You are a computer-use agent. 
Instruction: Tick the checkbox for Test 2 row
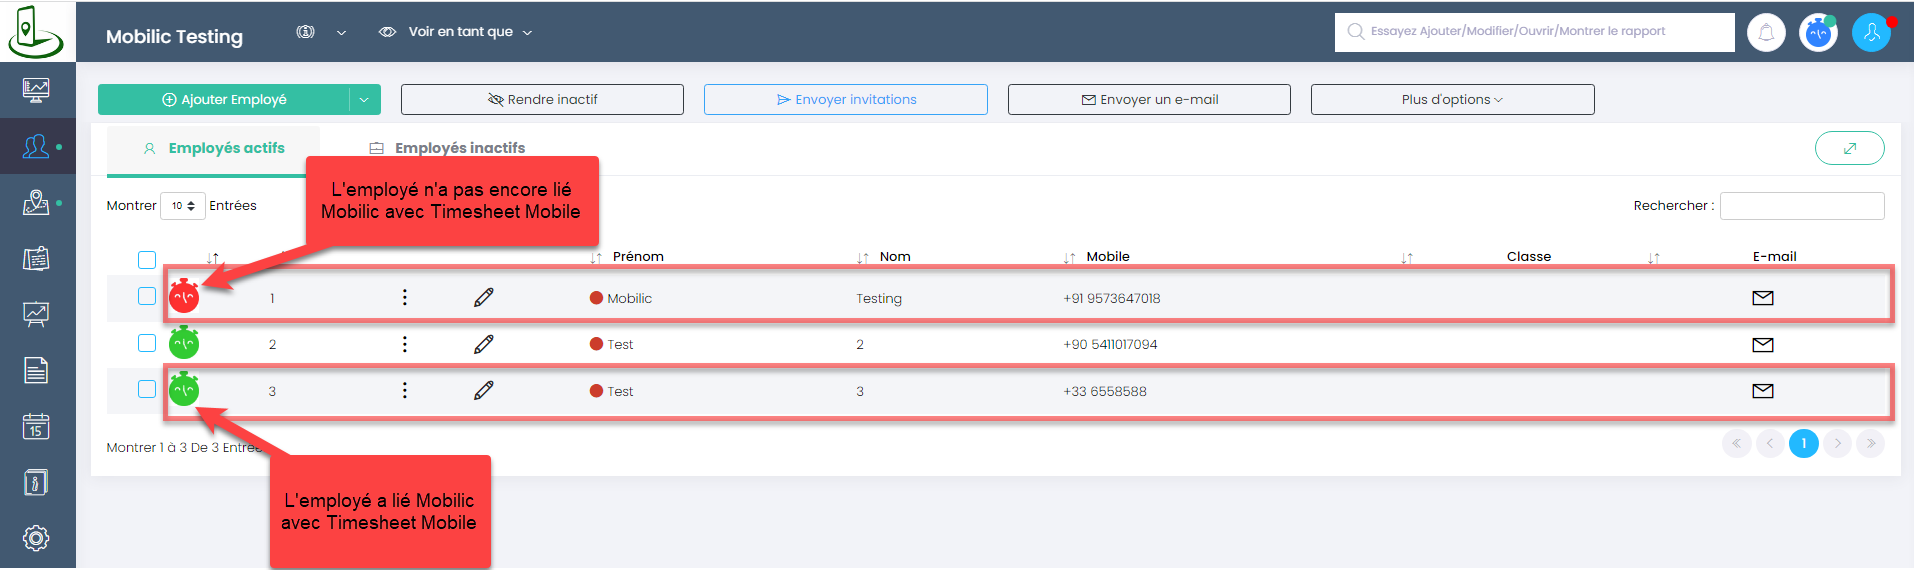(147, 343)
